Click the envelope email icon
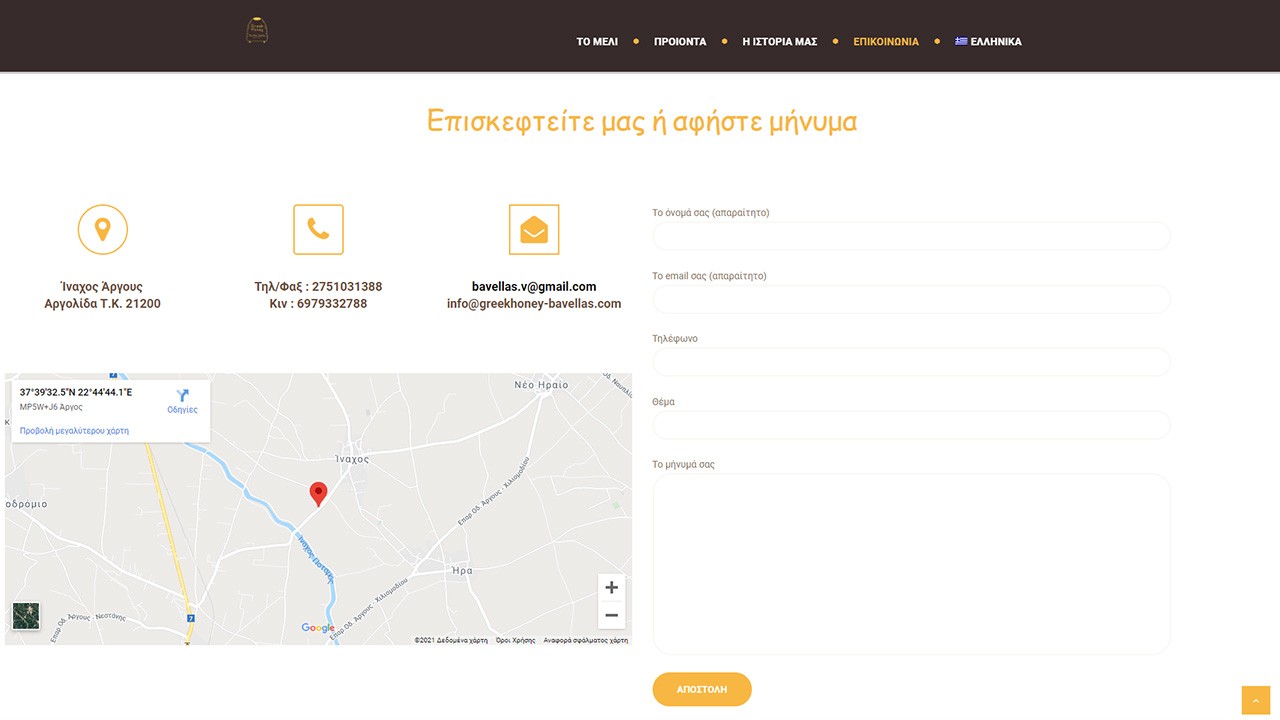 (x=534, y=229)
